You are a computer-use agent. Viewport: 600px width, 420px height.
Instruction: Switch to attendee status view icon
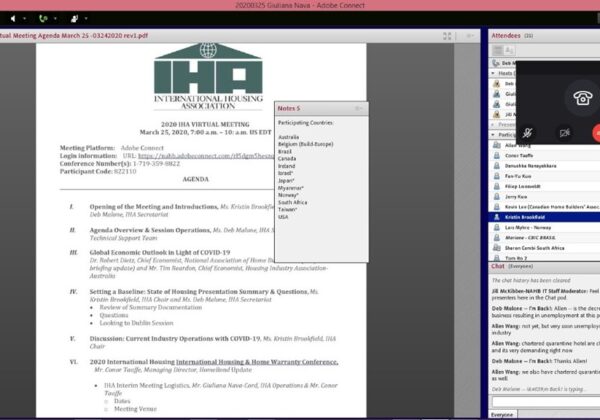tap(511, 50)
